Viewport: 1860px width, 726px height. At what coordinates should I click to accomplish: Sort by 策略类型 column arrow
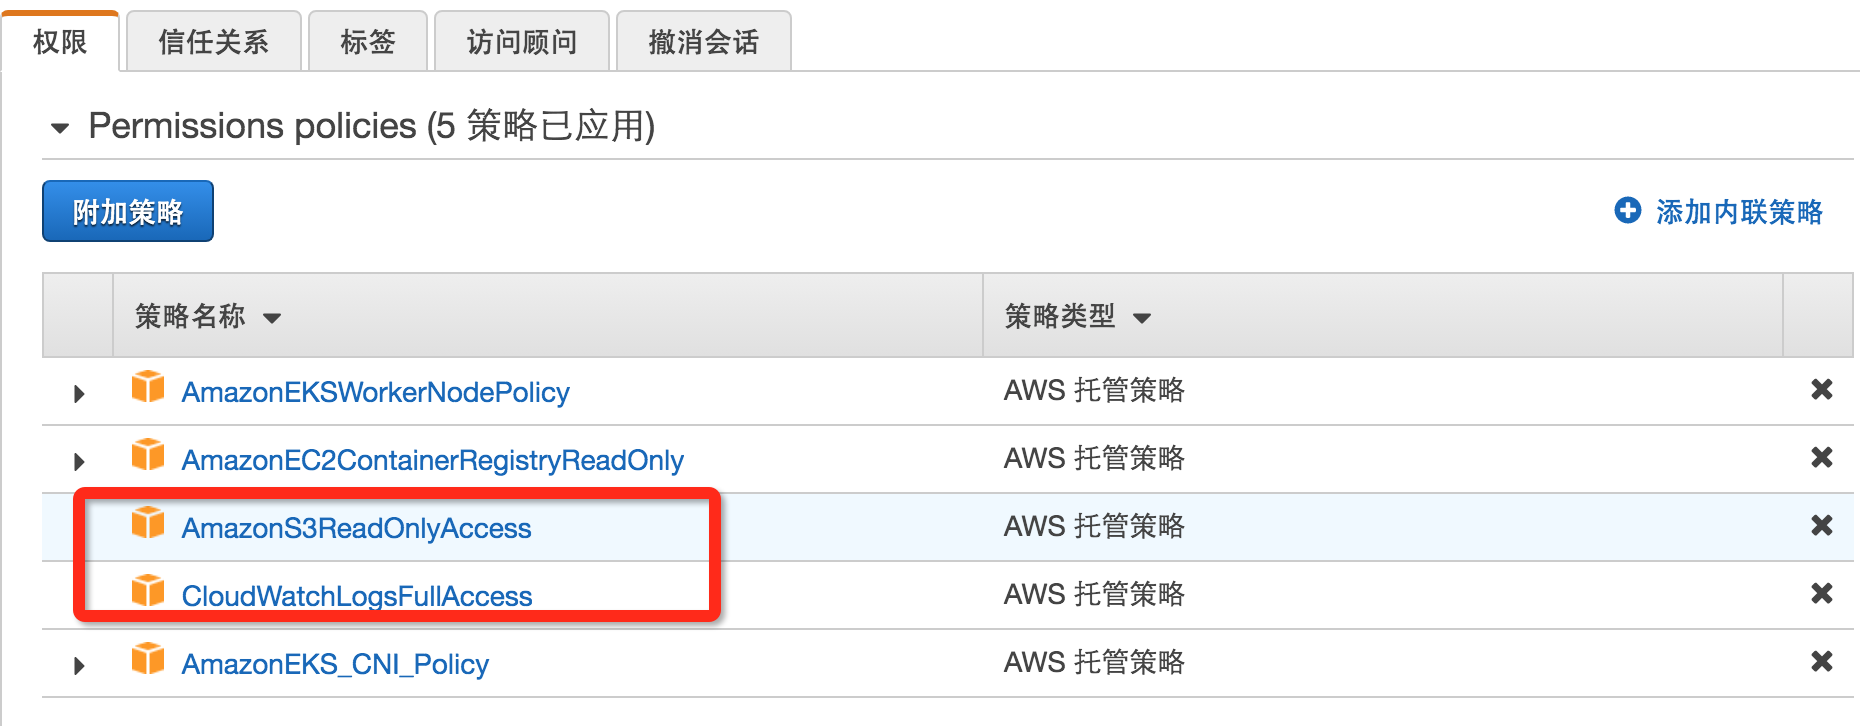click(1142, 319)
